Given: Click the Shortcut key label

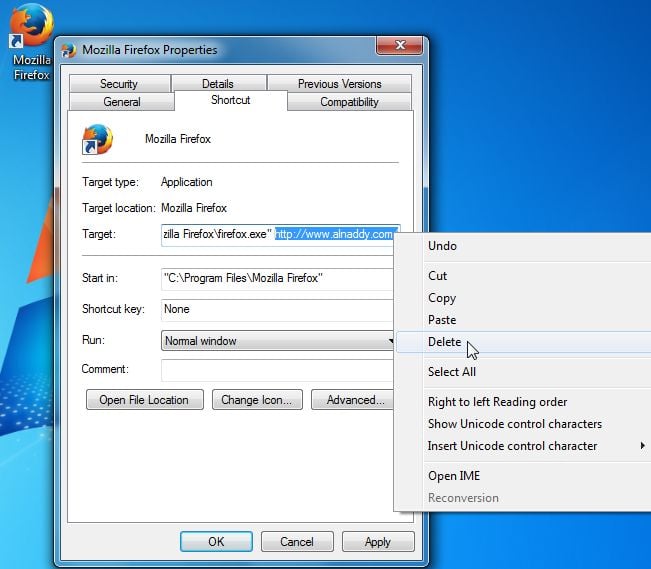Looking at the screenshot, I should 113,309.
